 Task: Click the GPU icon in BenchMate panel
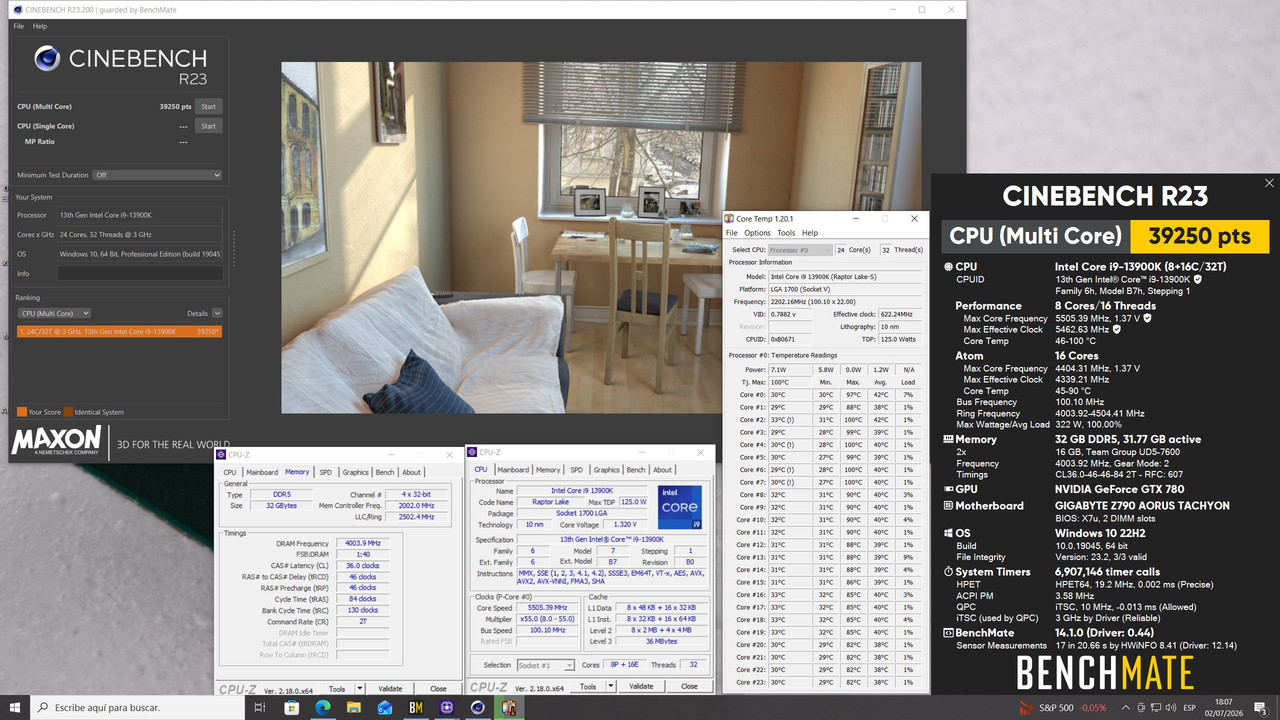(948, 489)
